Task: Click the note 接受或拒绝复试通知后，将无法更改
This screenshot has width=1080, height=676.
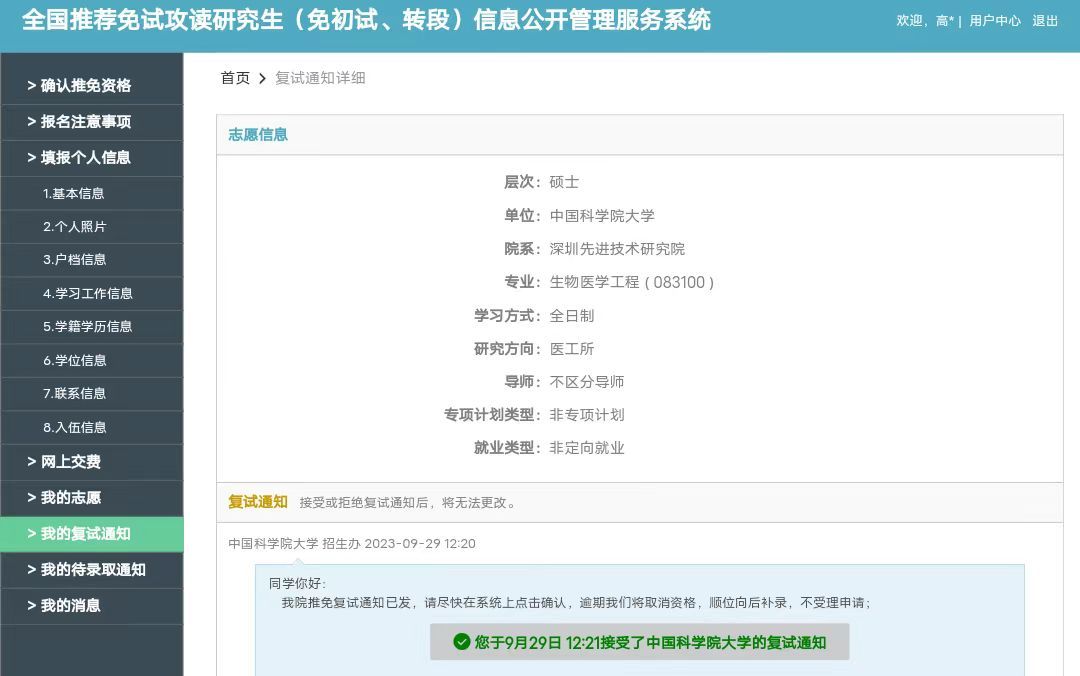Action: click(x=408, y=503)
